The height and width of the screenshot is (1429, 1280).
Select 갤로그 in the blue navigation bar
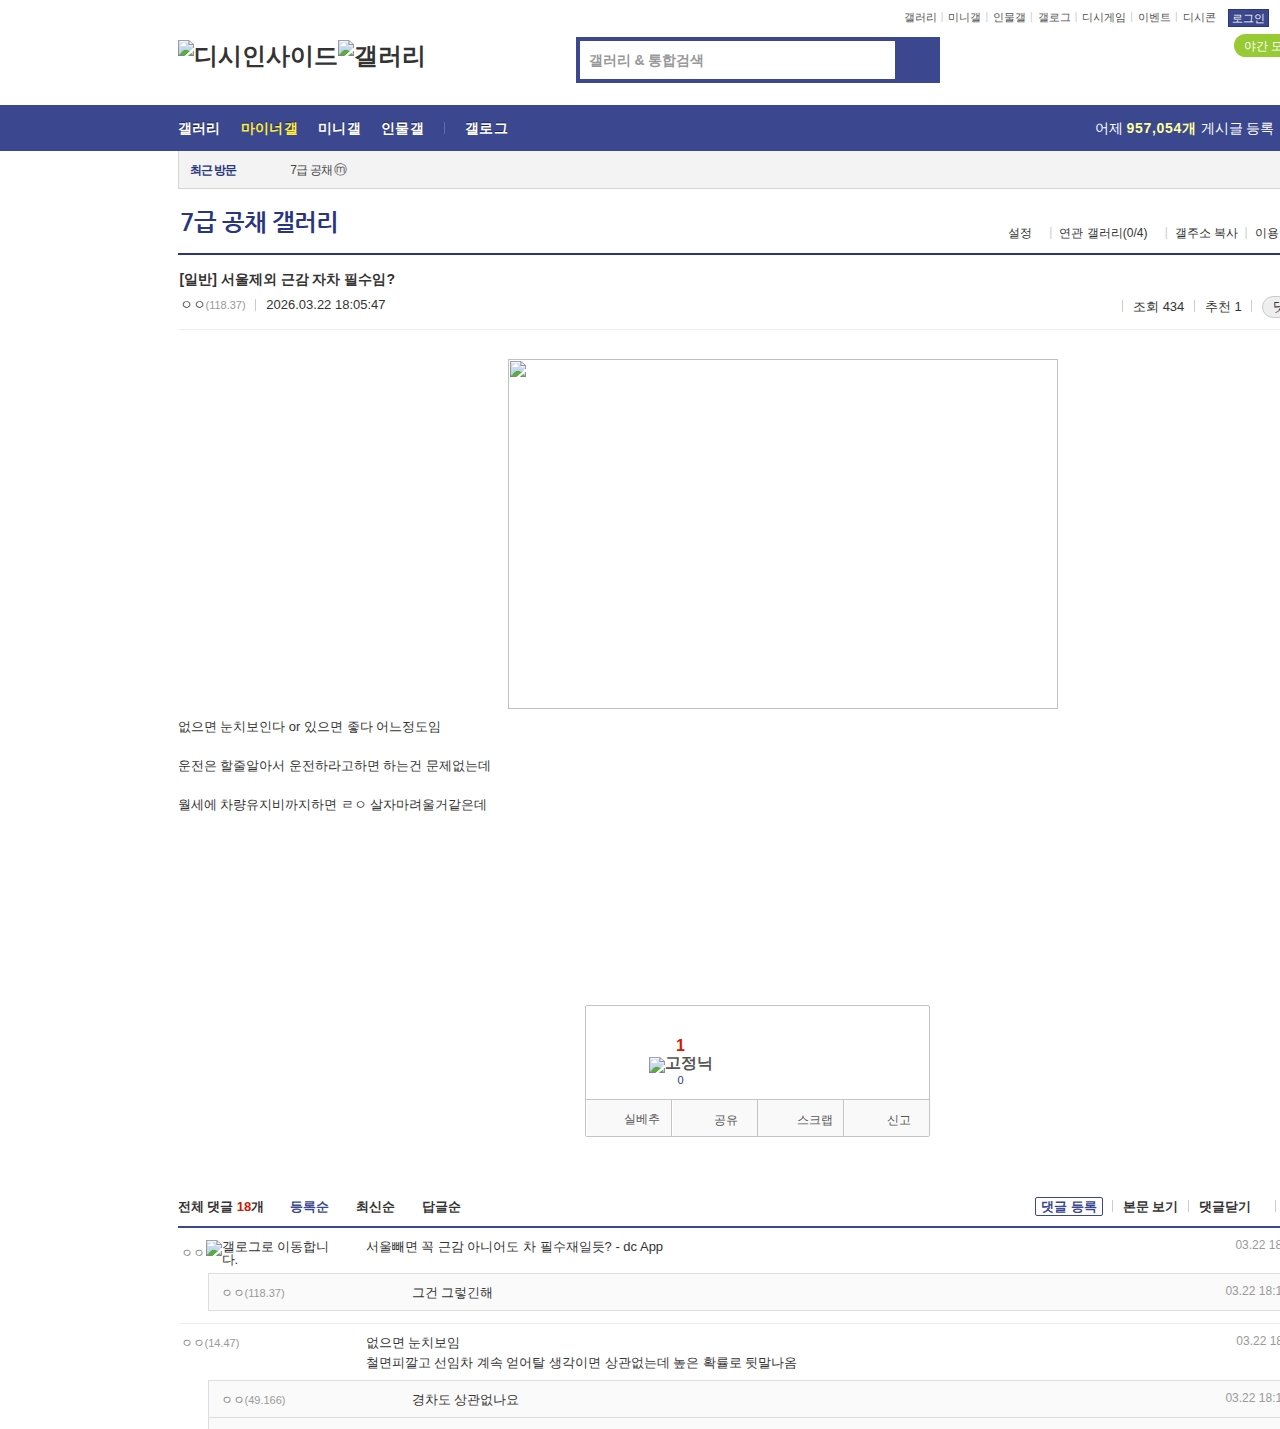pyautogui.click(x=486, y=129)
